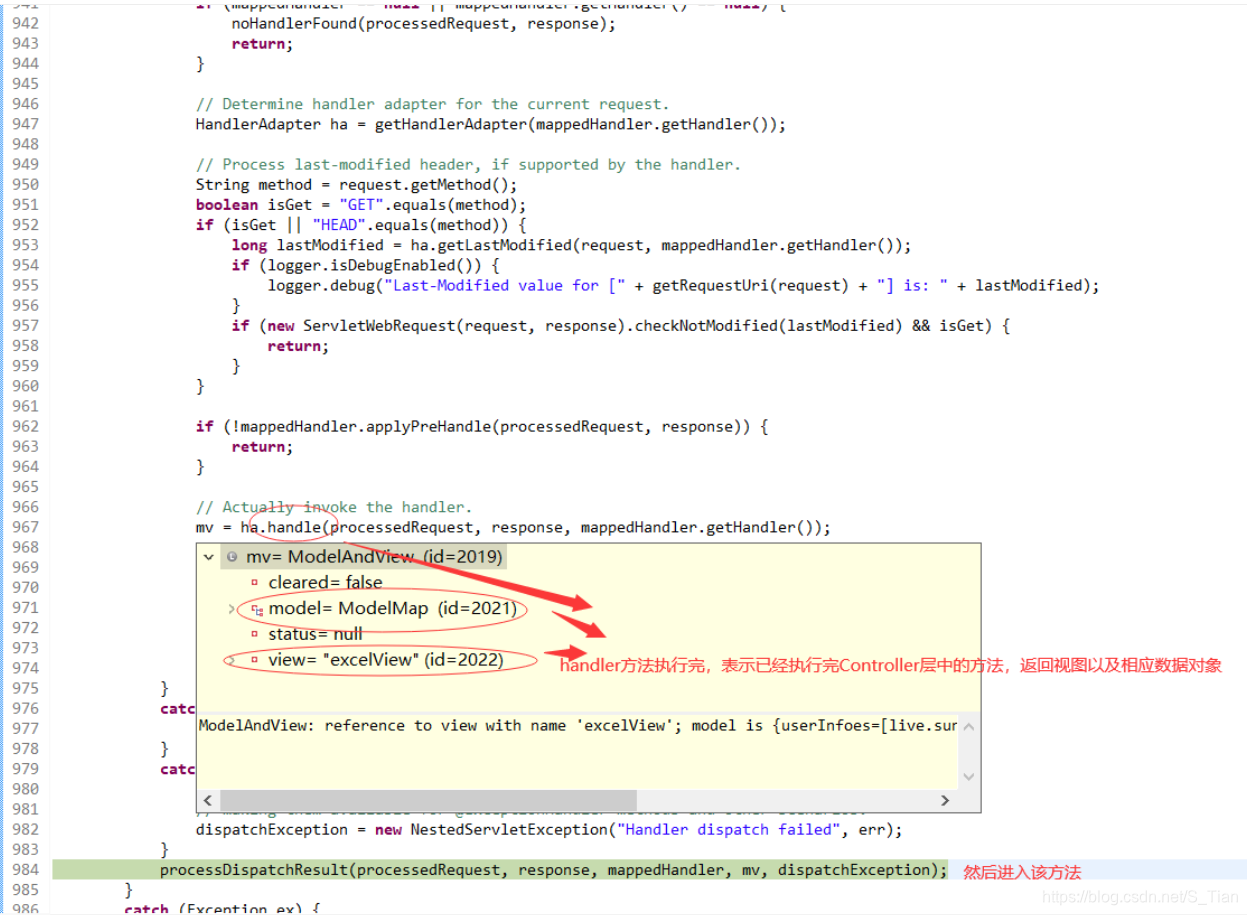Collapse the mv ModelAndView variable node
The height and width of the screenshot is (915, 1247).
[x=209, y=557]
